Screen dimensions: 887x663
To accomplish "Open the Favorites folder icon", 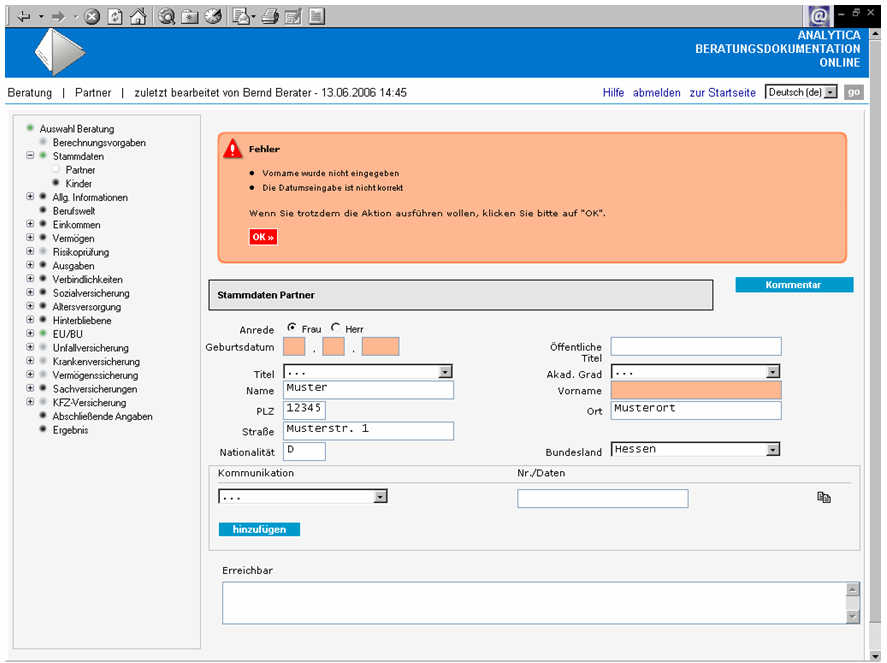I will tap(190, 16).
